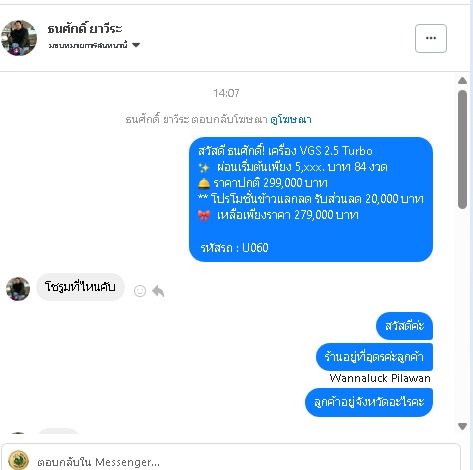Click the reply arrow icon beside message
The image size is (473, 470).
(158, 291)
